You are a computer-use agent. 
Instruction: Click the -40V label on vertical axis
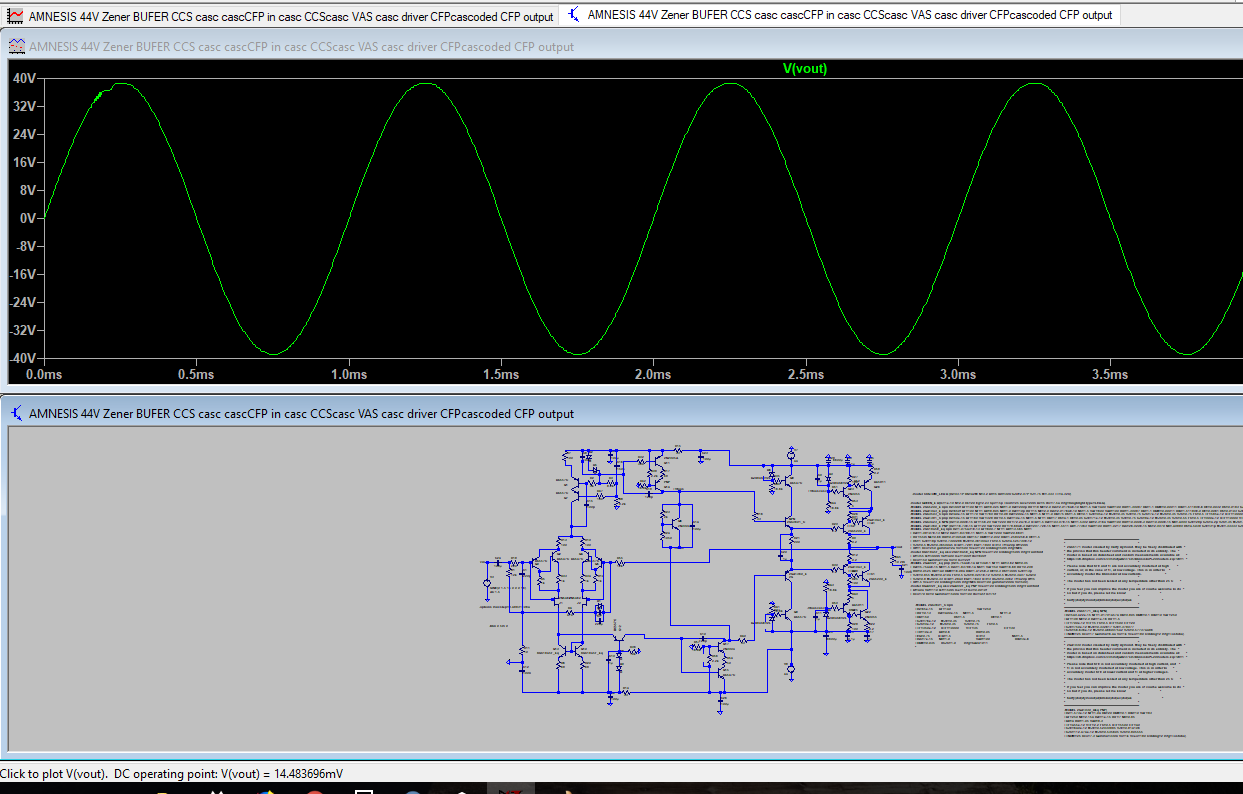tap(22, 358)
